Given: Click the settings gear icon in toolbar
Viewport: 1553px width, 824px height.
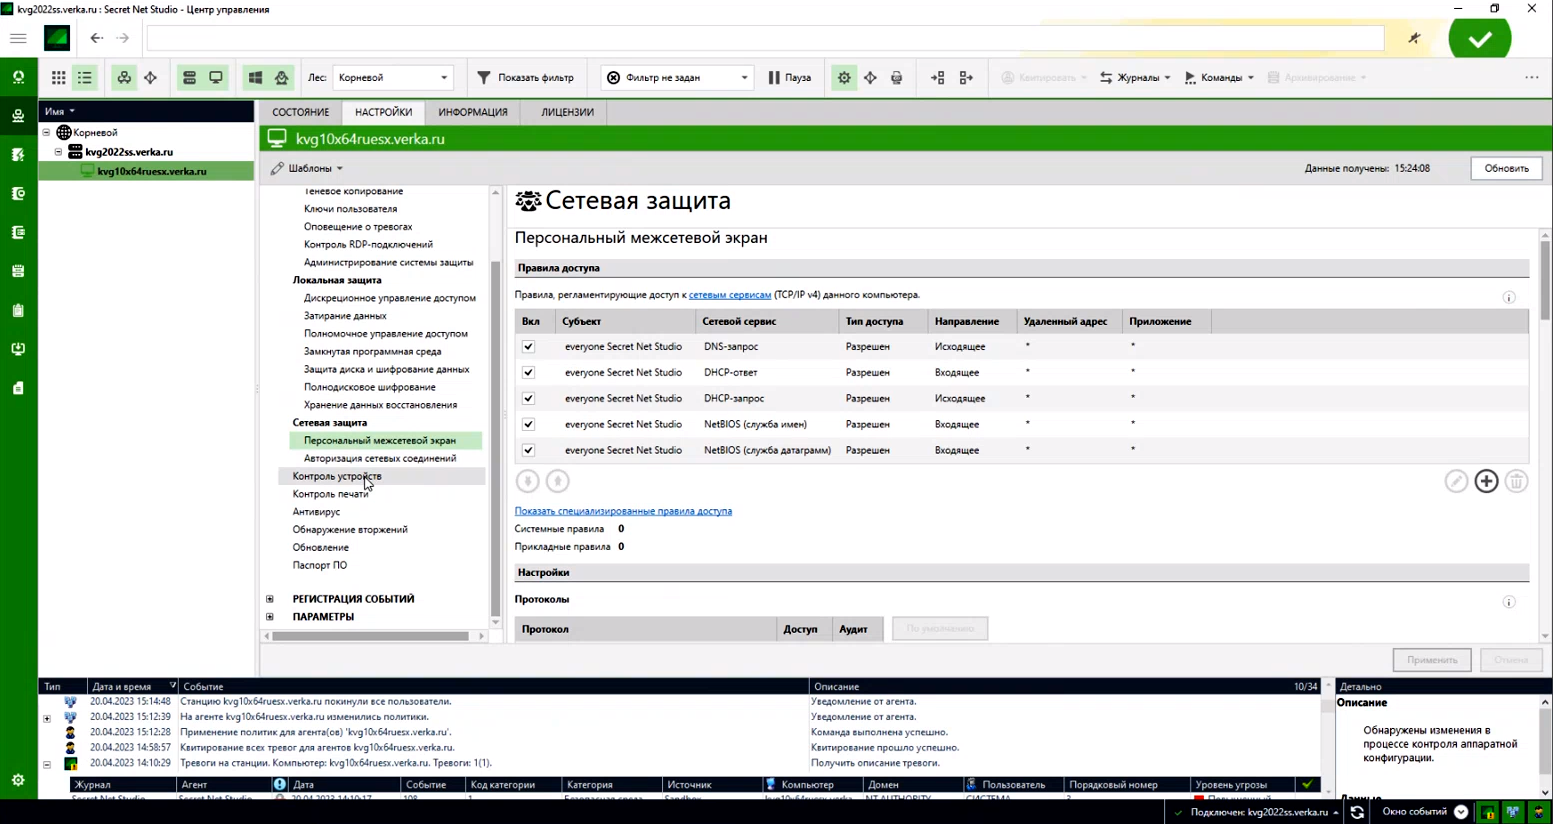Looking at the screenshot, I should point(844,78).
